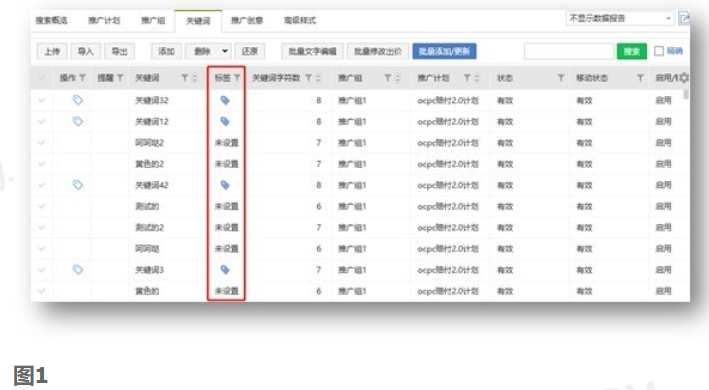The image size is (709, 390).
Task: Open filter on the 状态 column header
Action: 561,78
